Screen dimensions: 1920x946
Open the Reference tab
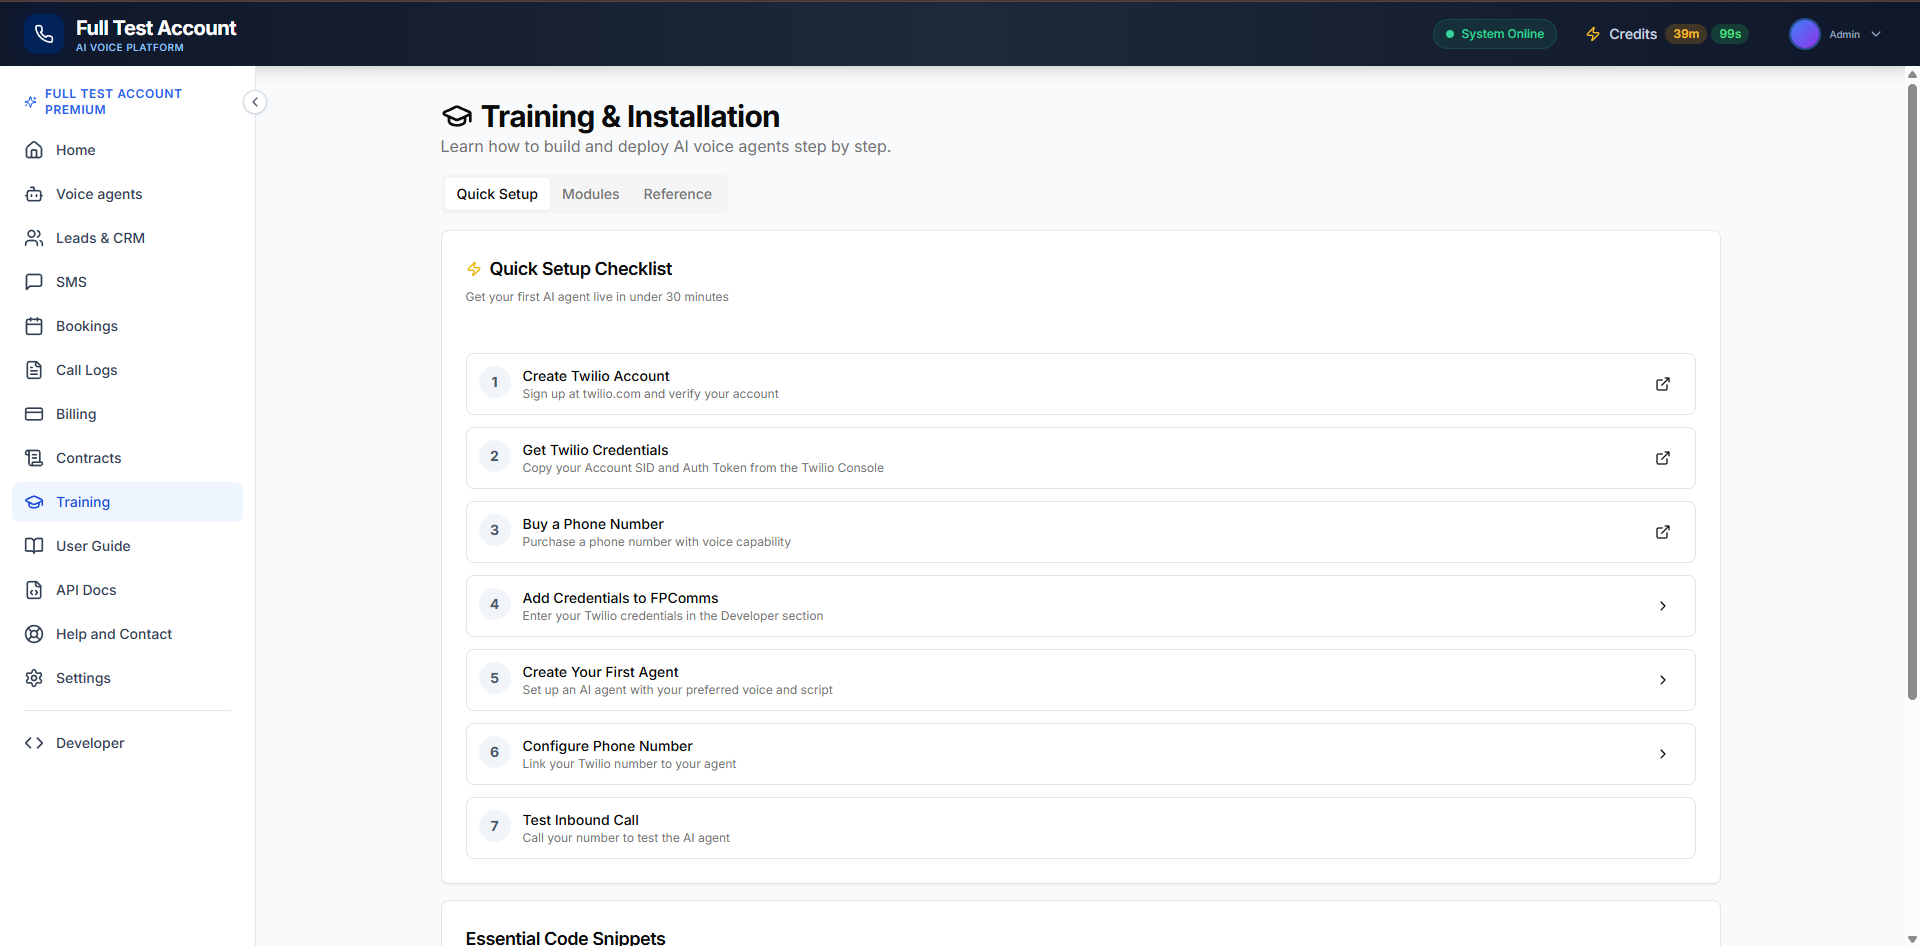[x=677, y=193]
